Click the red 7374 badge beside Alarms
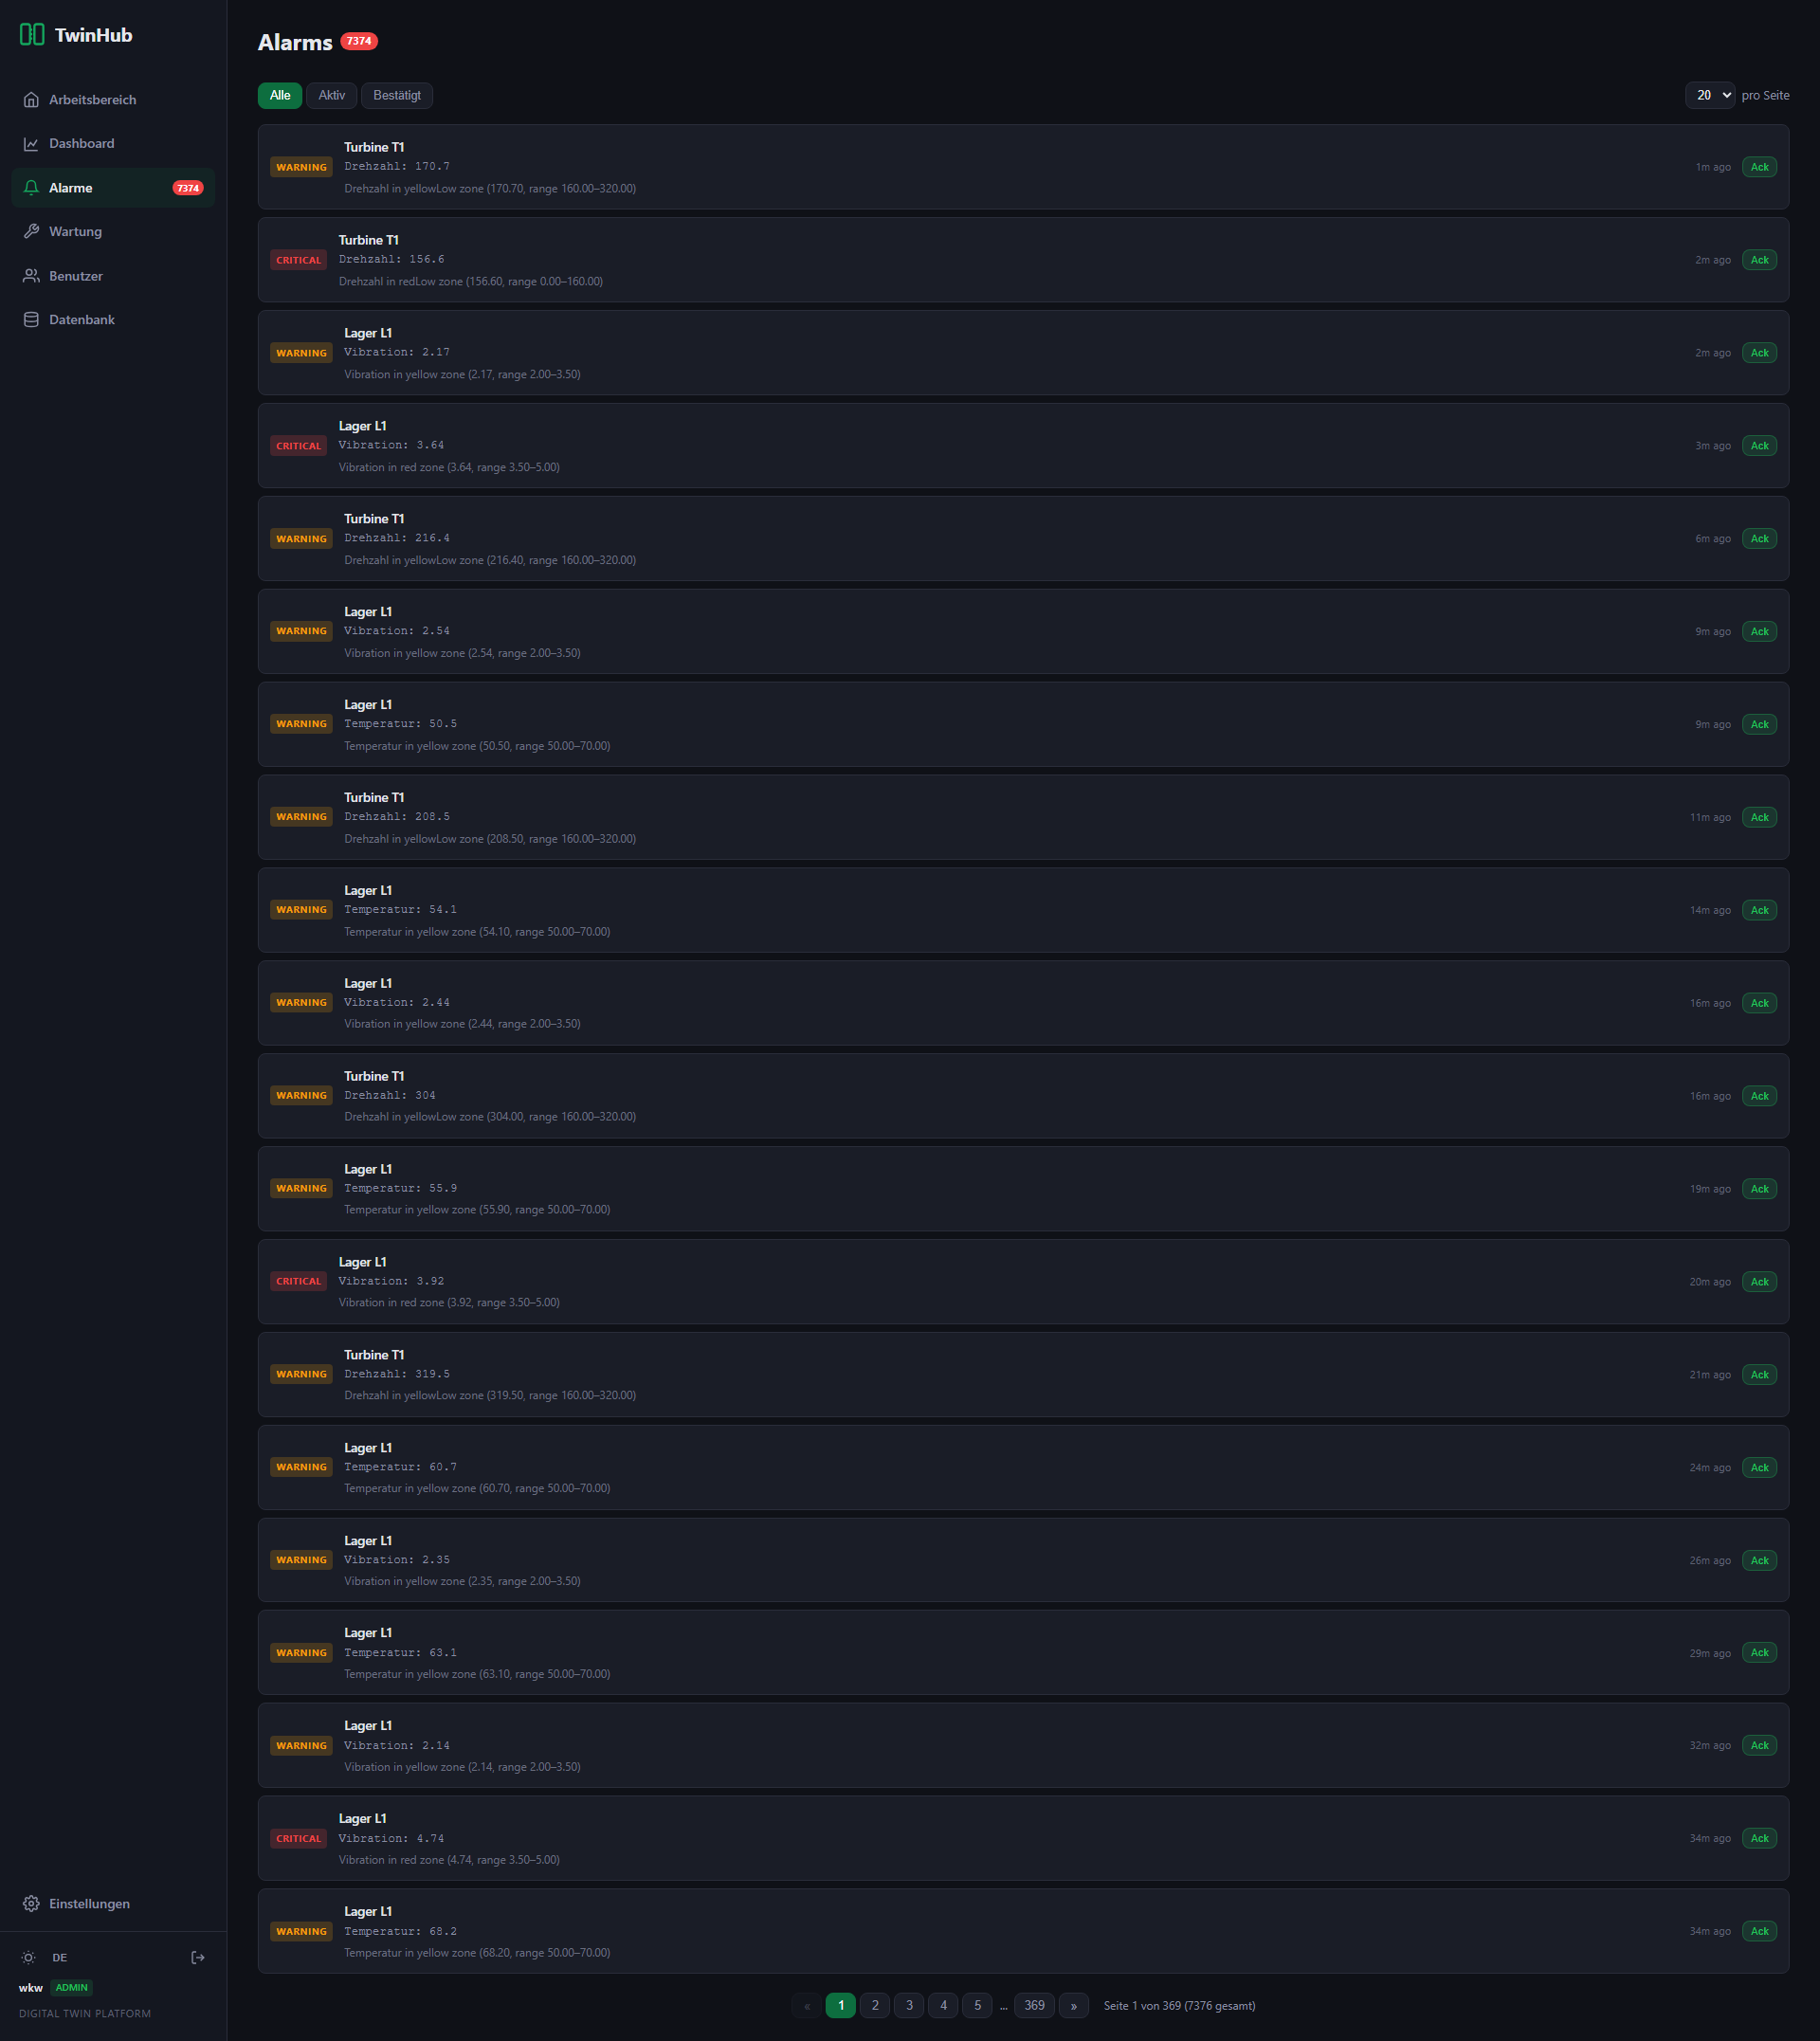 point(359,42)
